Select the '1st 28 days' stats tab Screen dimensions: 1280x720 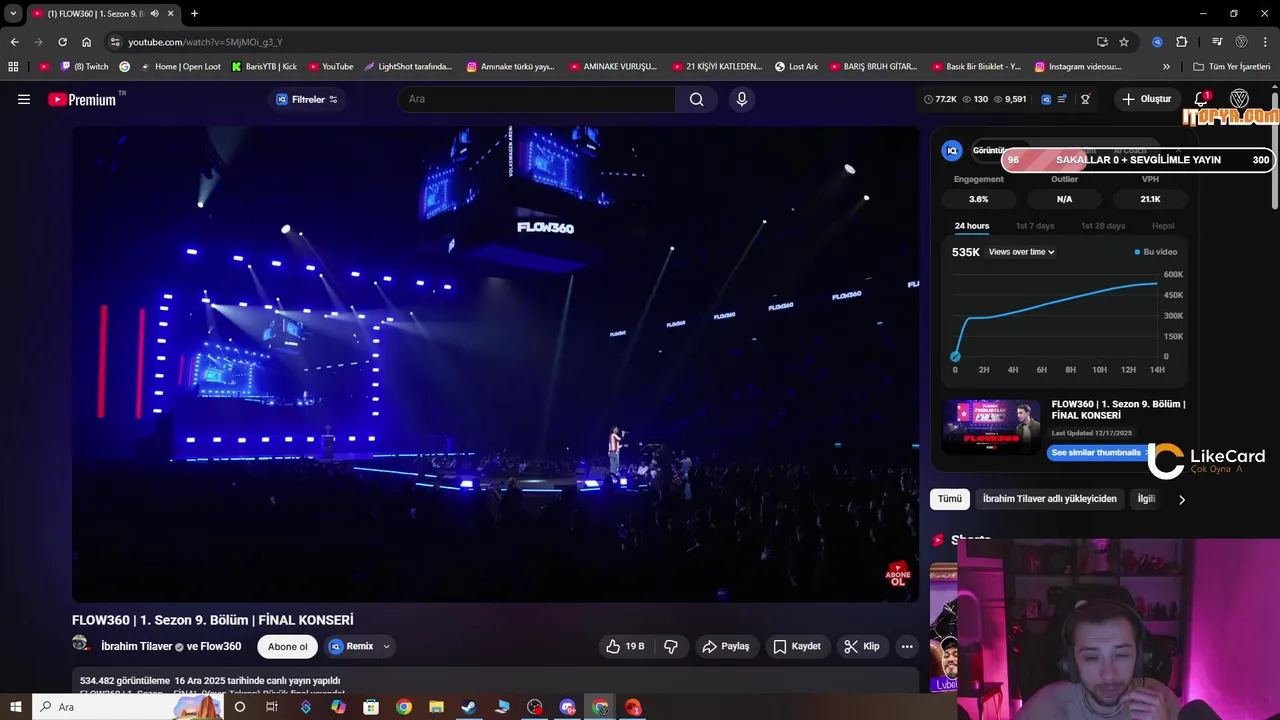[x=1103, y=226]
